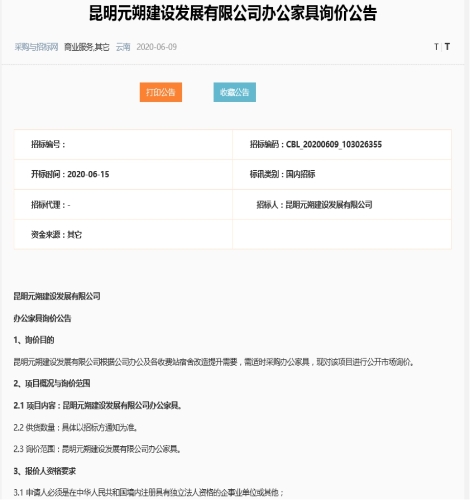Click the heading 2、项目概况与询价范围

click(52, 383)
